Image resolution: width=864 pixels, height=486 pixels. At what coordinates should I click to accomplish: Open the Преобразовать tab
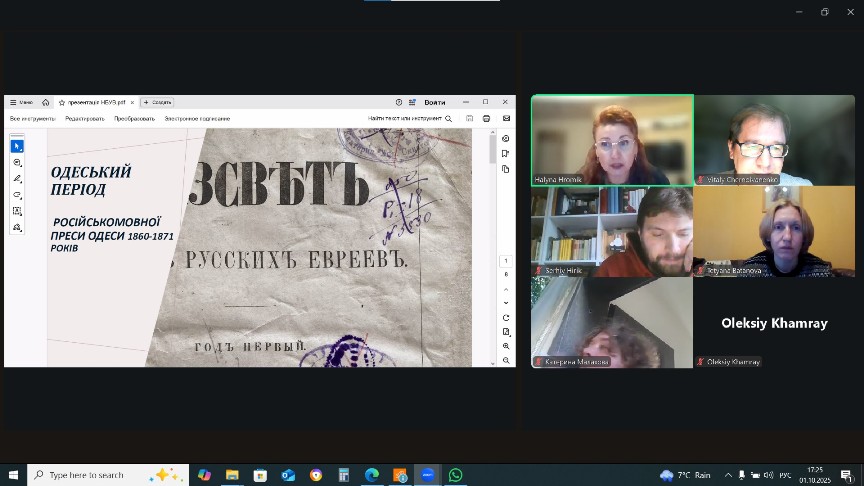coord(134,118)
